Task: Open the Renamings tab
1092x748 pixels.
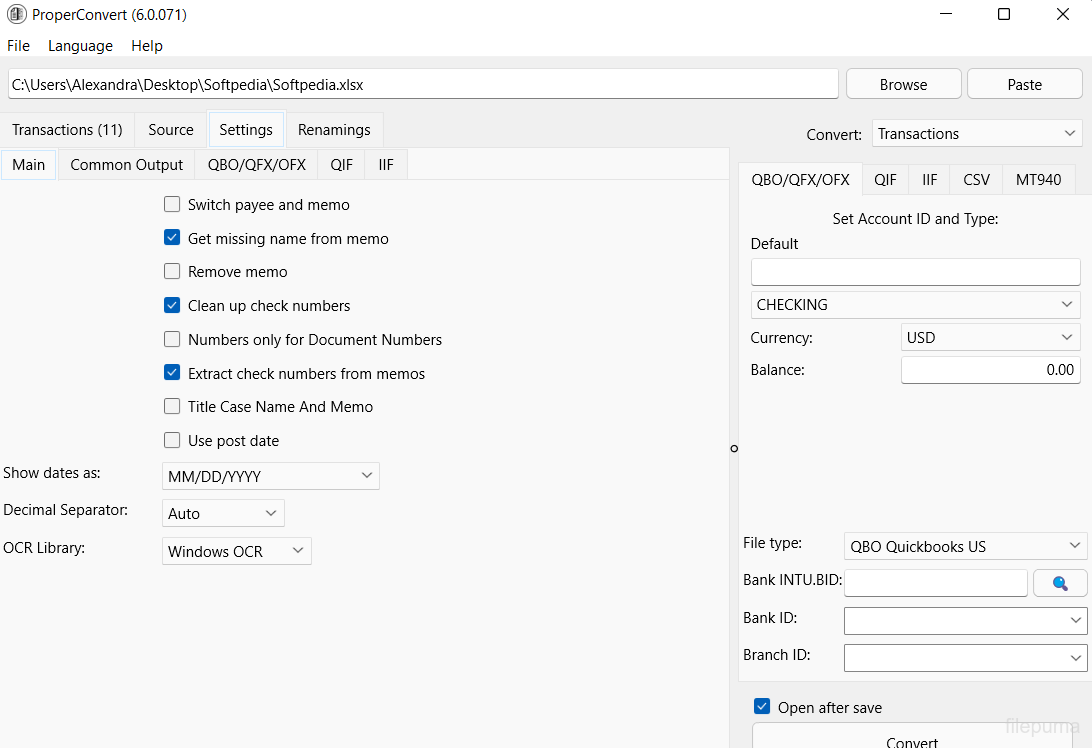Action: tap(334, 130)
